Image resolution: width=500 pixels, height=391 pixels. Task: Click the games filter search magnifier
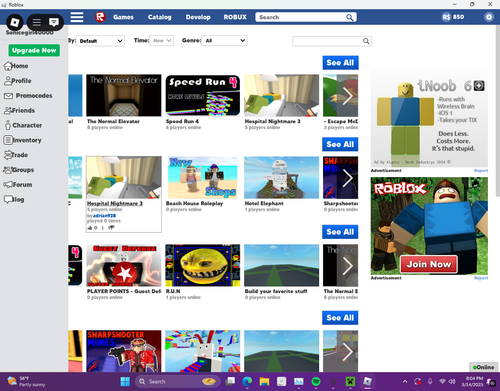point(366,41)
